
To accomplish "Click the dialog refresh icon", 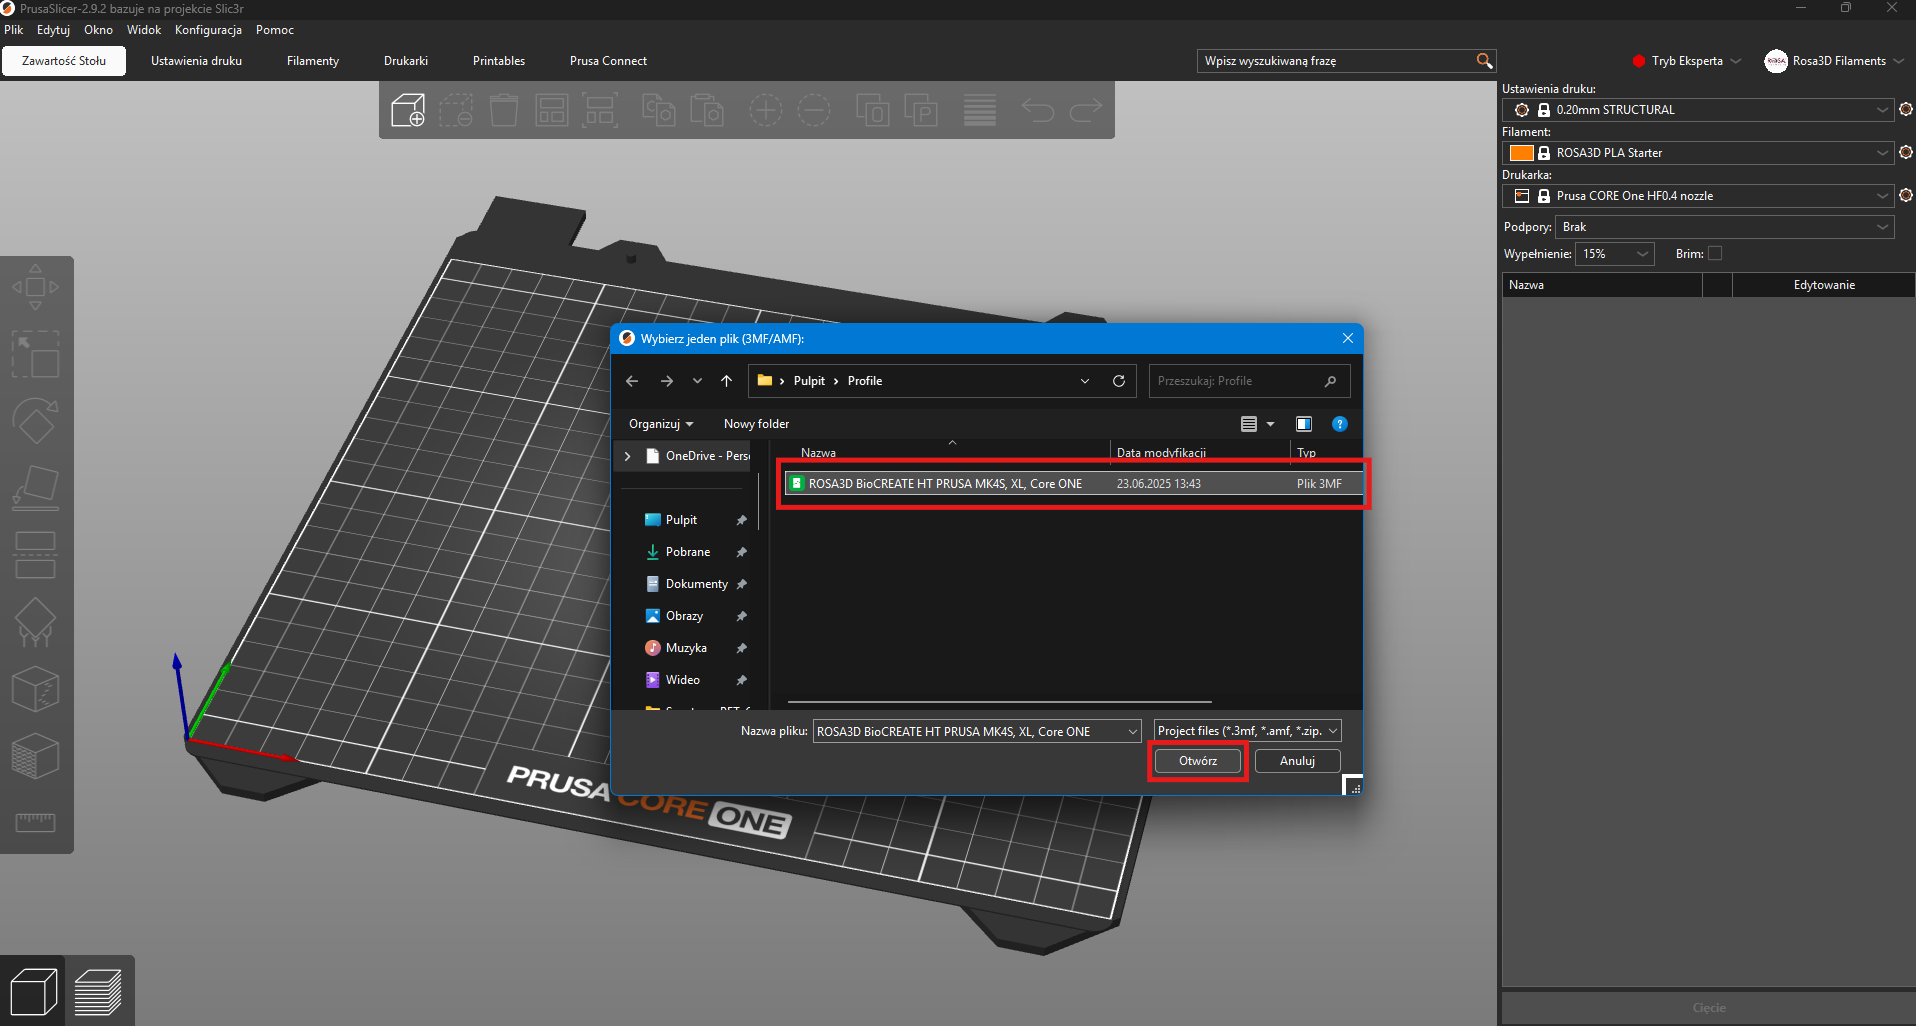I will click(x=1119, y=381).
